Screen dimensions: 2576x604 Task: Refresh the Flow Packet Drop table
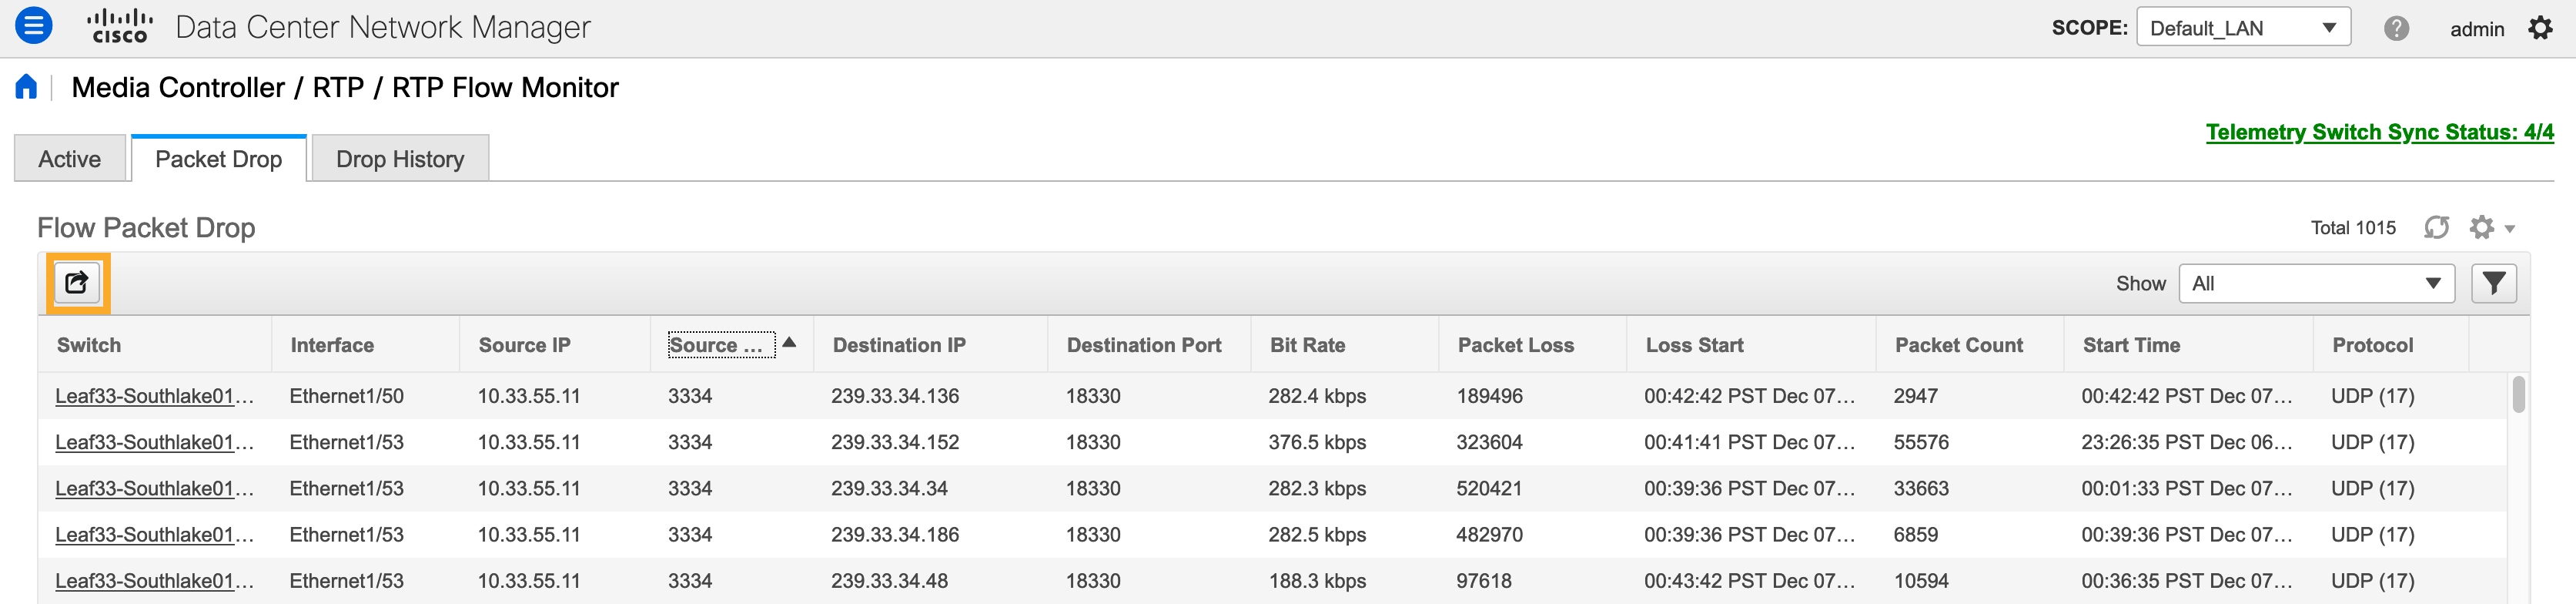pyautogui.click(x=2436, y=228)
